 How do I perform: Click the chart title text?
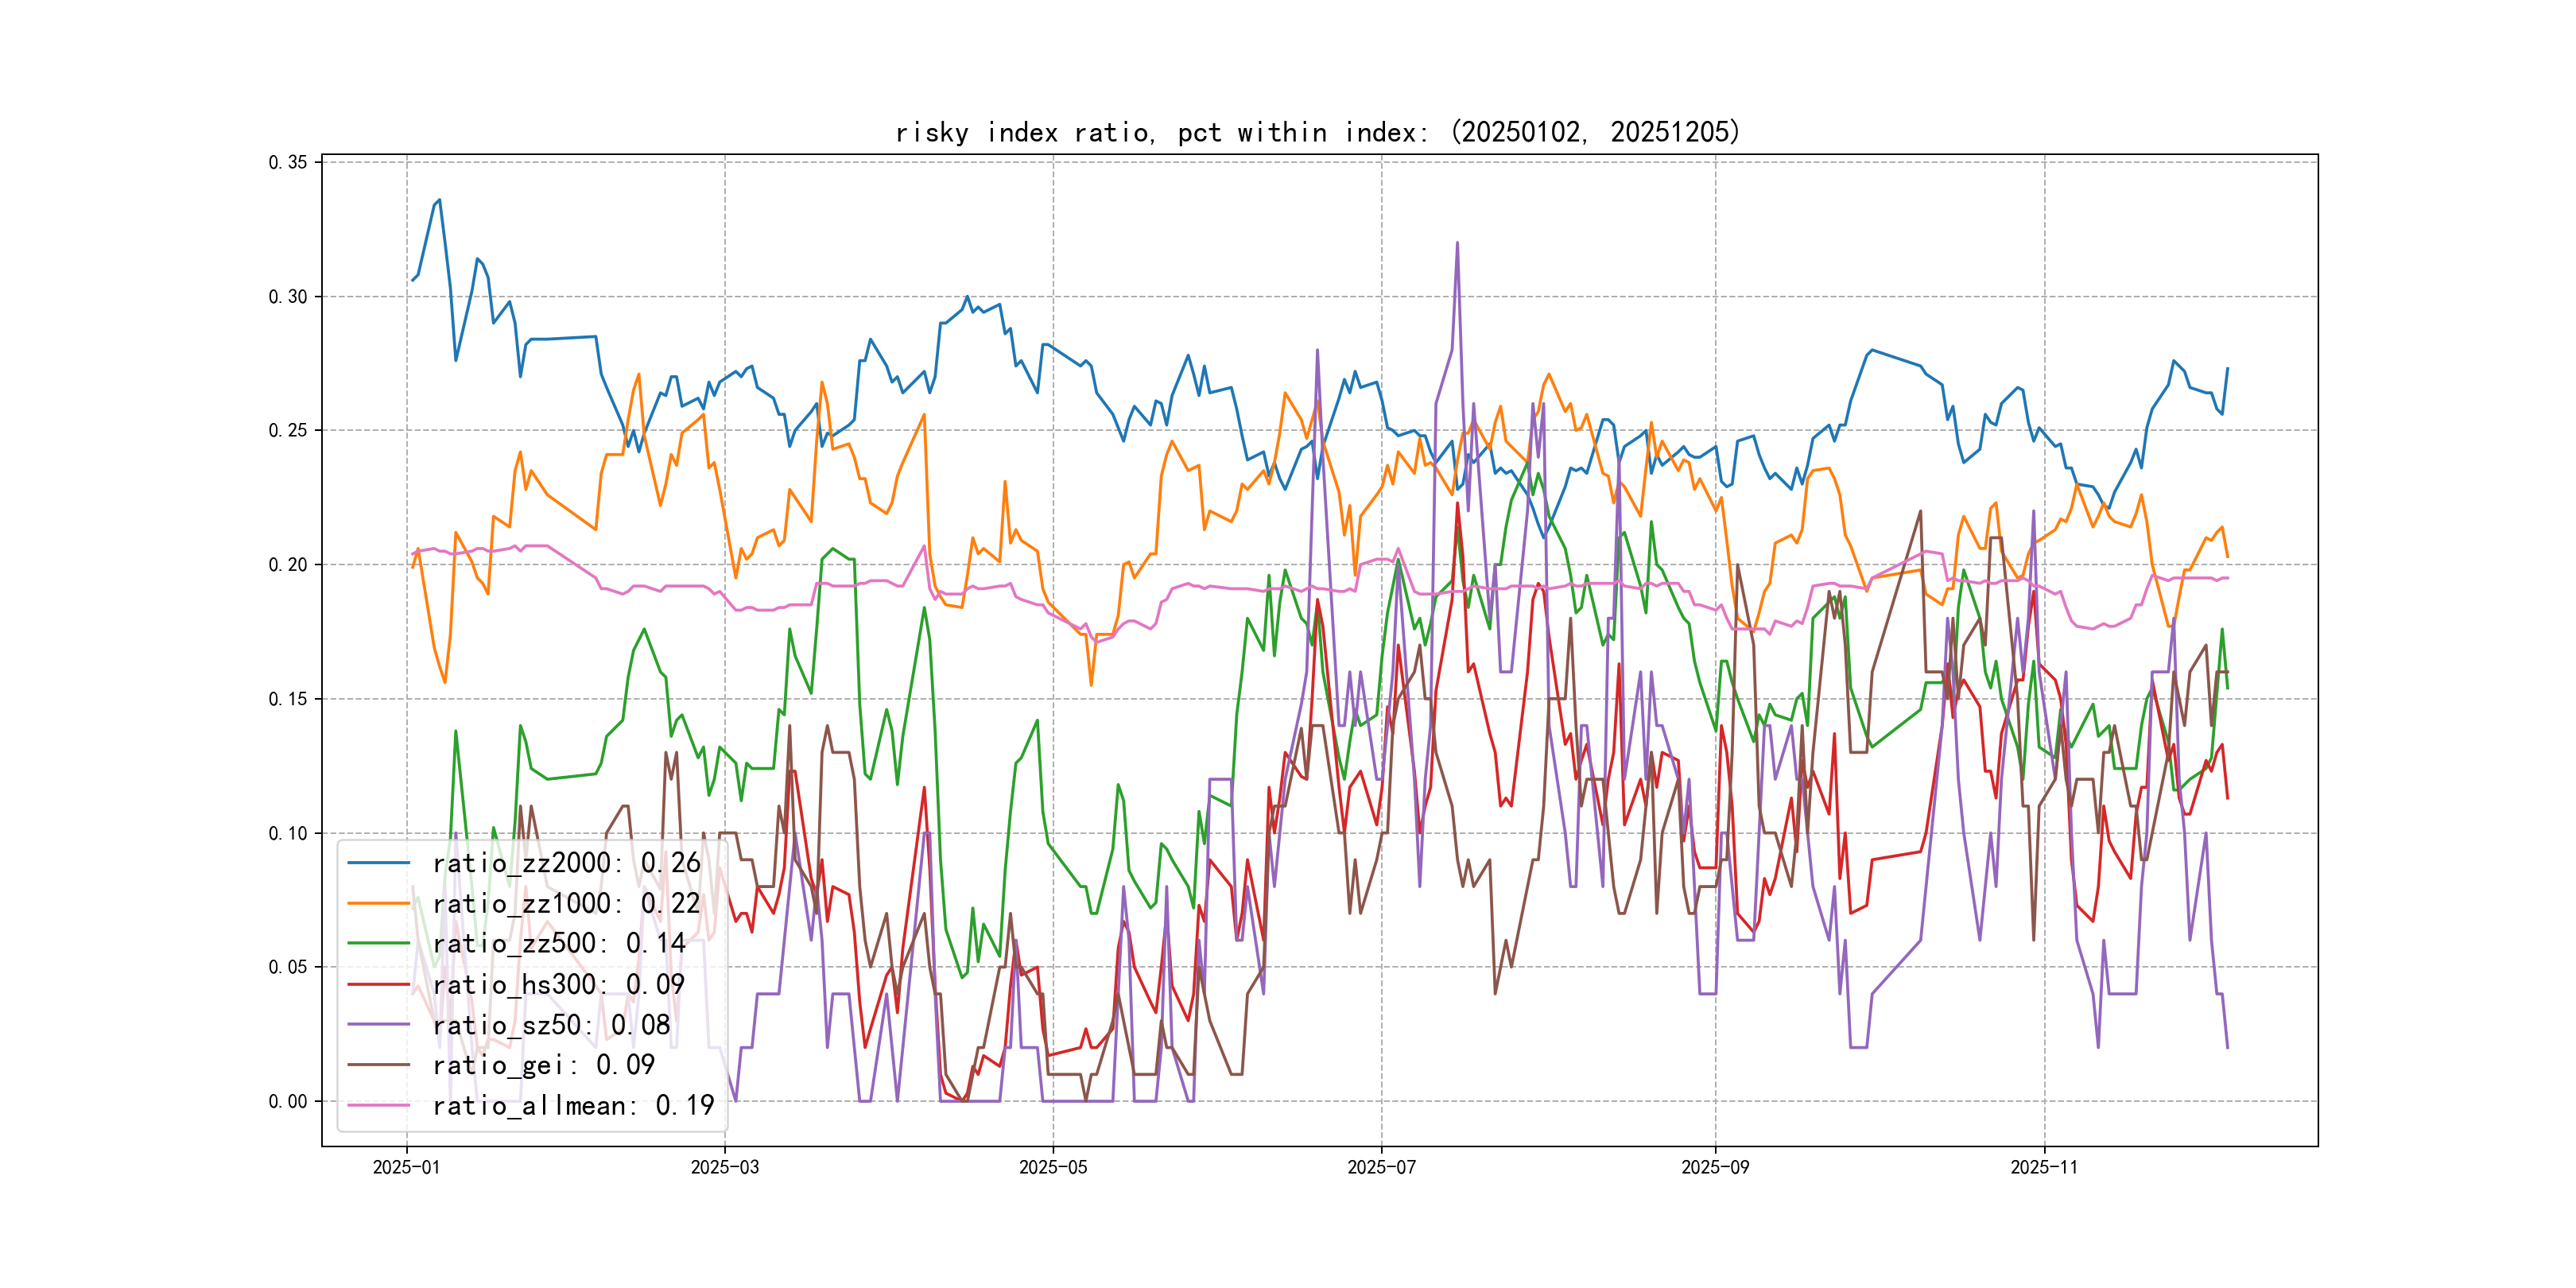1318,132
